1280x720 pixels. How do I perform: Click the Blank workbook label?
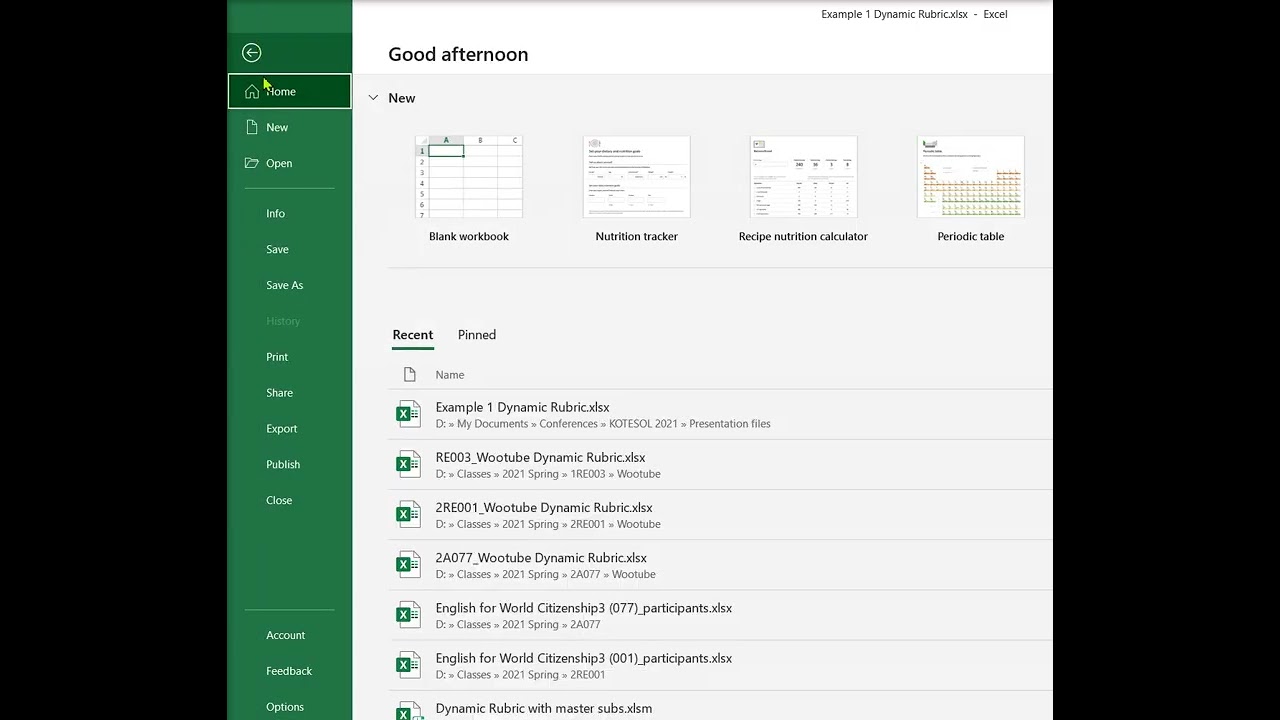469,237
